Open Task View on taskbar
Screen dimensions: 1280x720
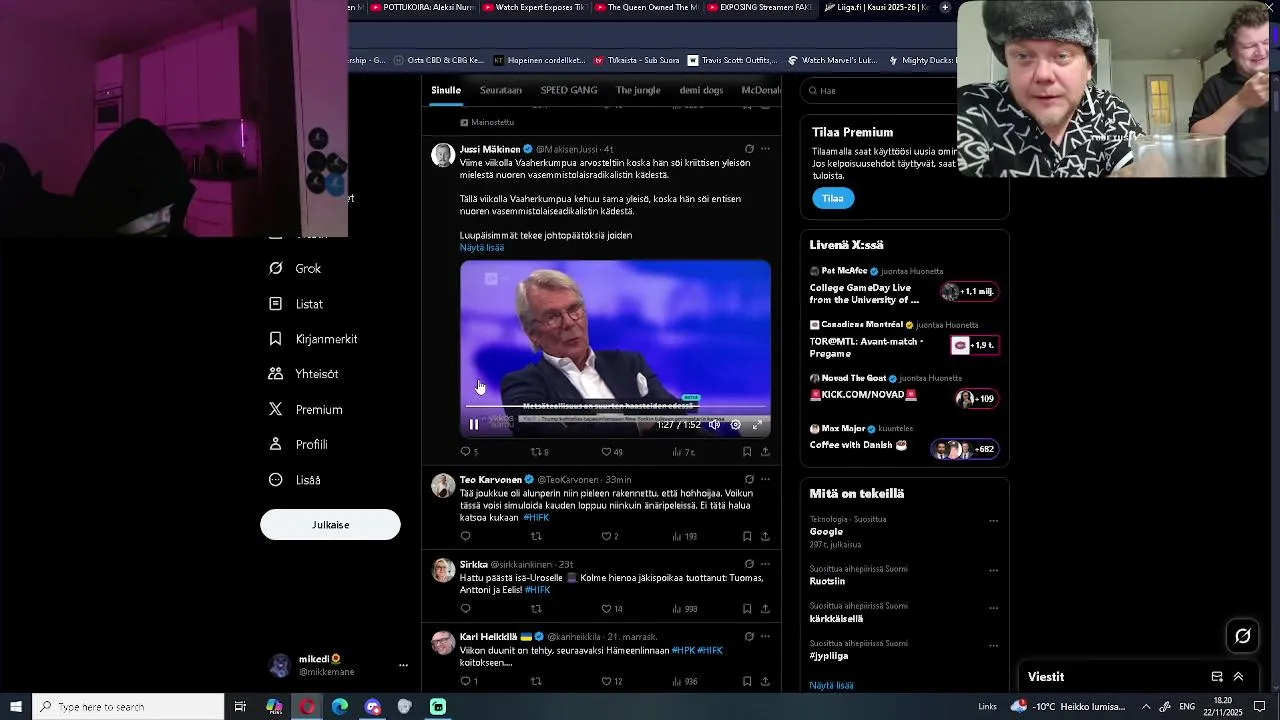(x=240, y=707)
